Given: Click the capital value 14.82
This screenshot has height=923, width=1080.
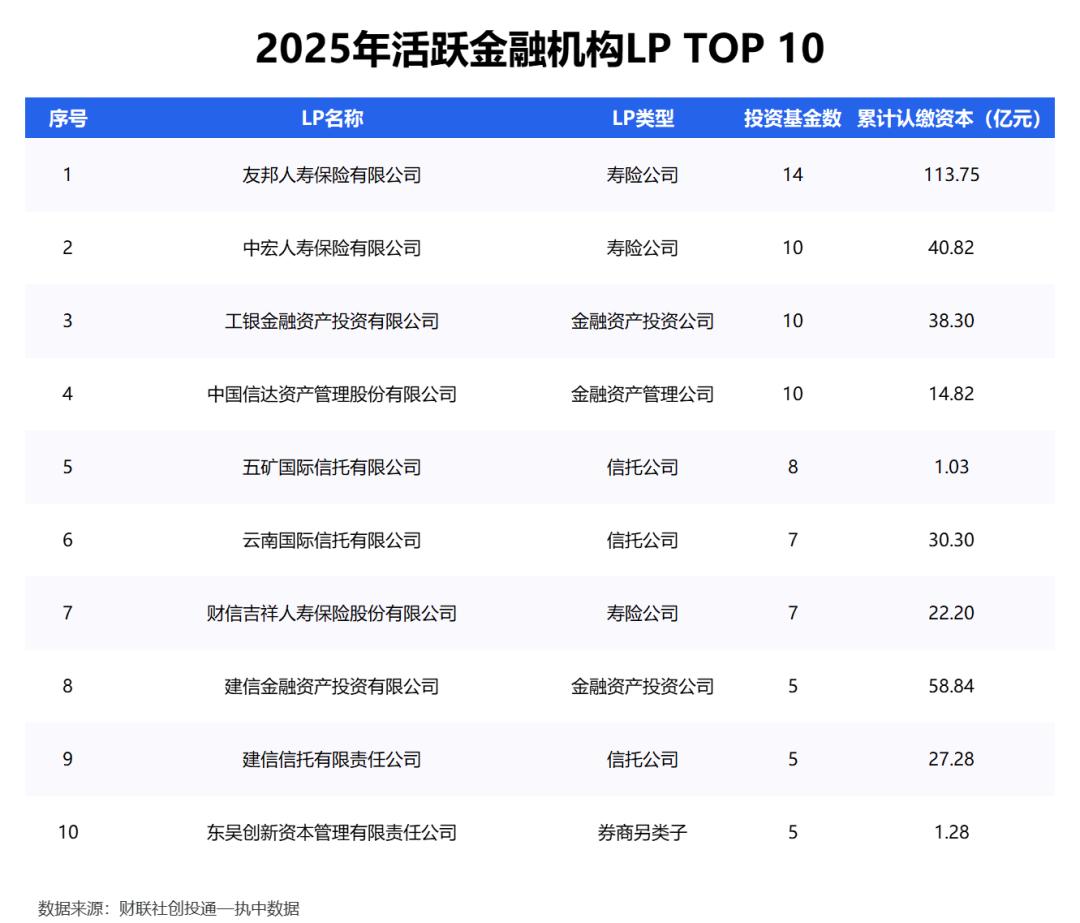Looking at the screenshot, I should [951, 394].
